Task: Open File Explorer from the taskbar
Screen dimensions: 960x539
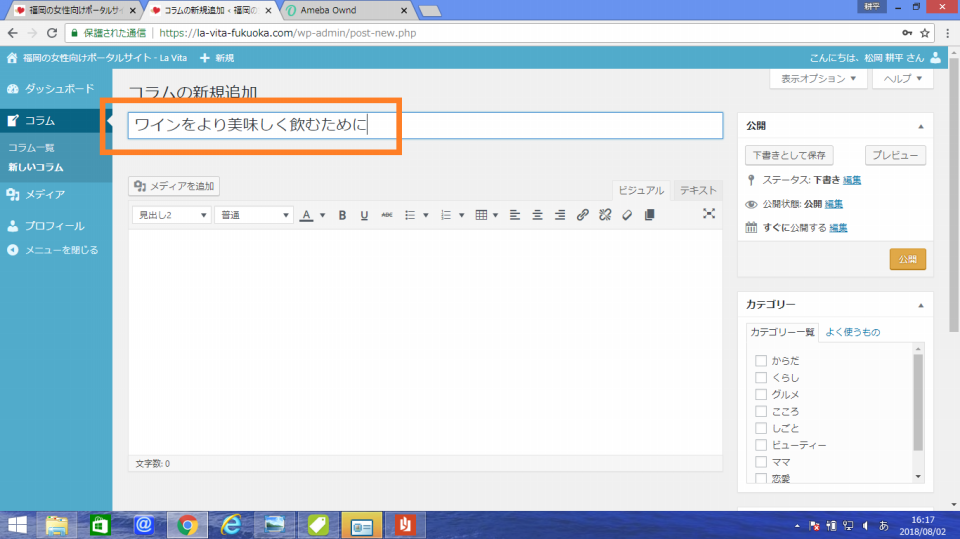Action: tap(57, 525)
